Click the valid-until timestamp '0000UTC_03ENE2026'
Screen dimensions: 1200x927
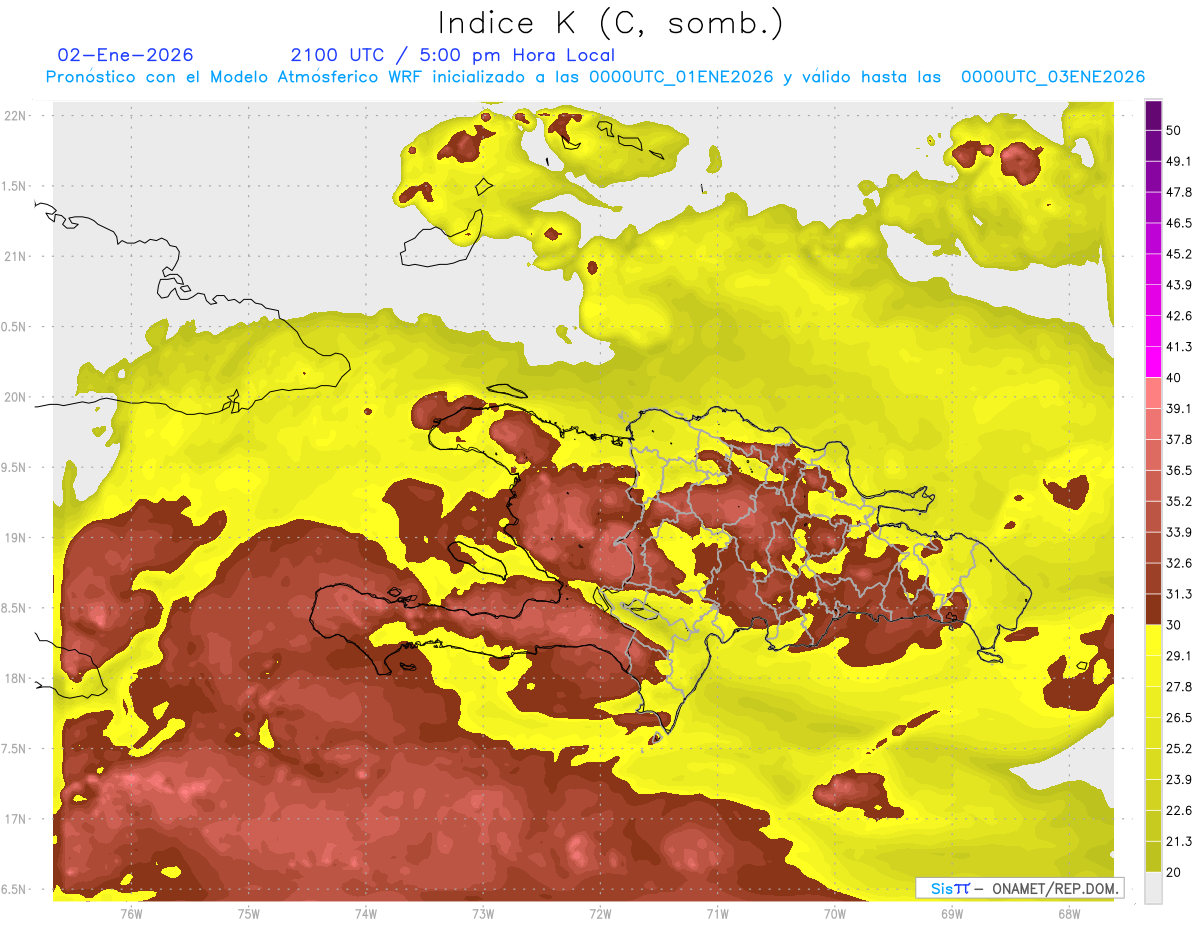click(x=1052, y=77)
